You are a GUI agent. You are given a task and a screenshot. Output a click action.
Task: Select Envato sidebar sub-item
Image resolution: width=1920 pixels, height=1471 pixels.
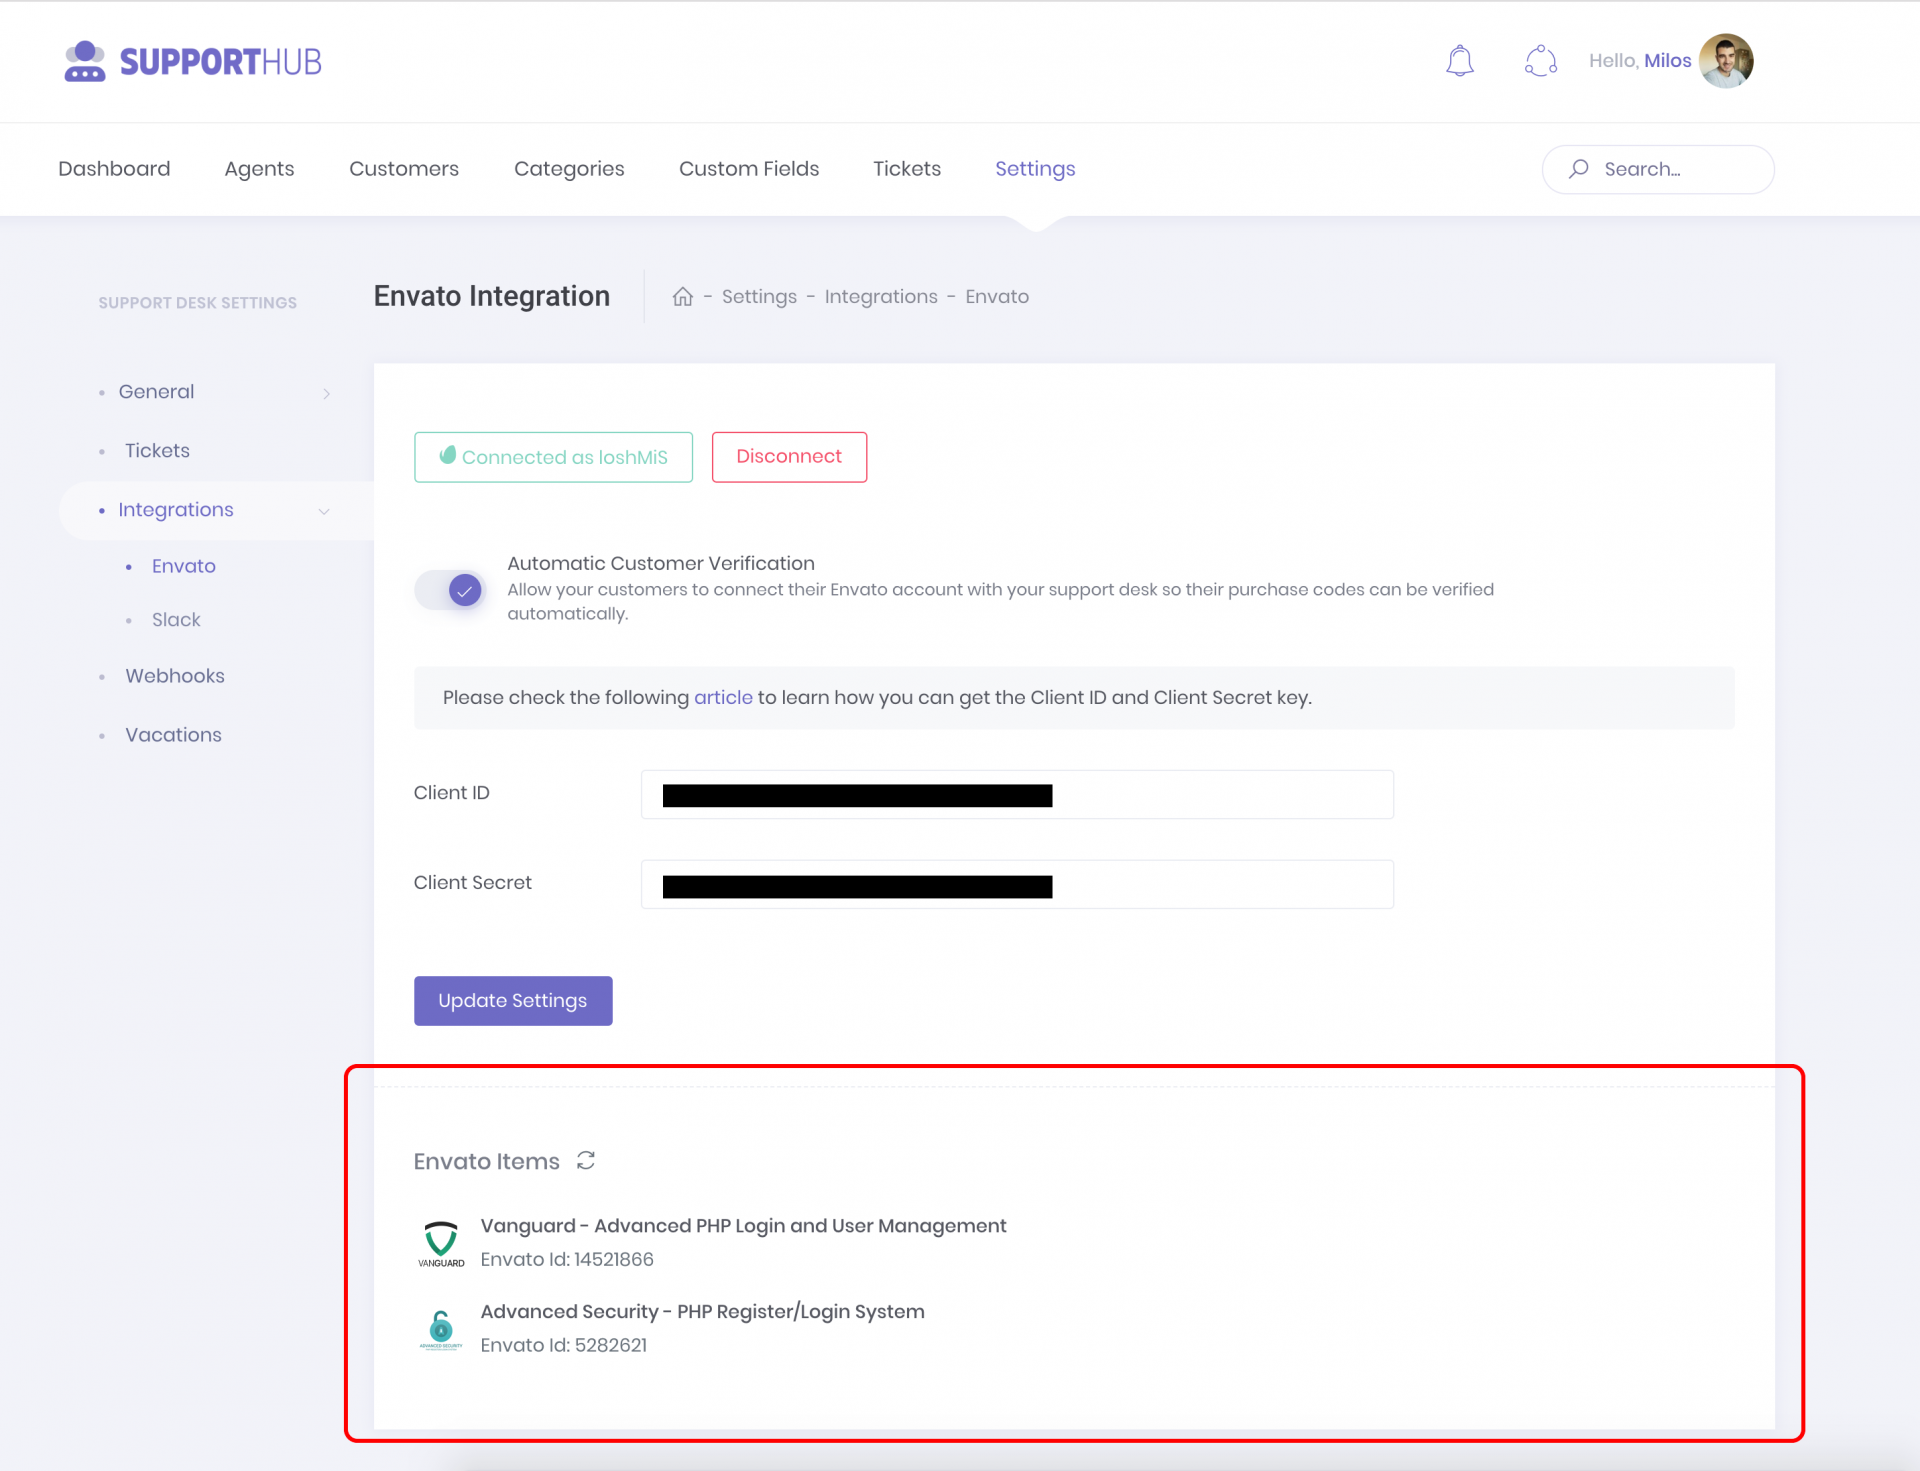click(184, 566)
